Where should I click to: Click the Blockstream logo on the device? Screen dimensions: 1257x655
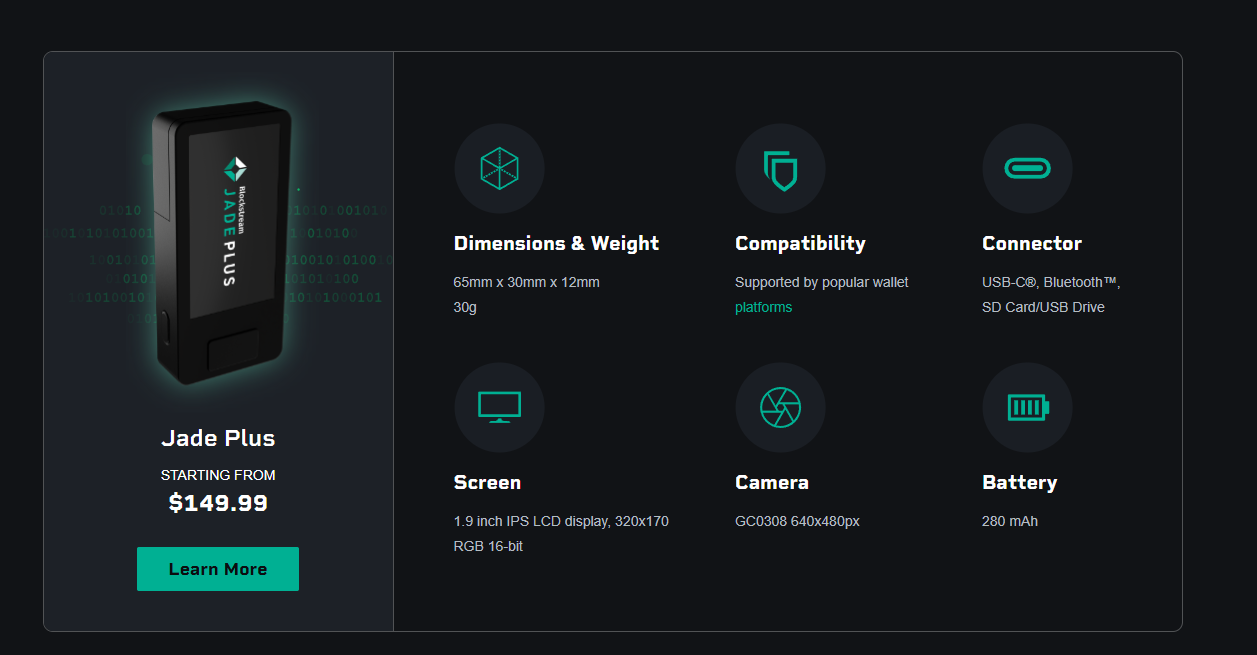[x=235, y=169]
